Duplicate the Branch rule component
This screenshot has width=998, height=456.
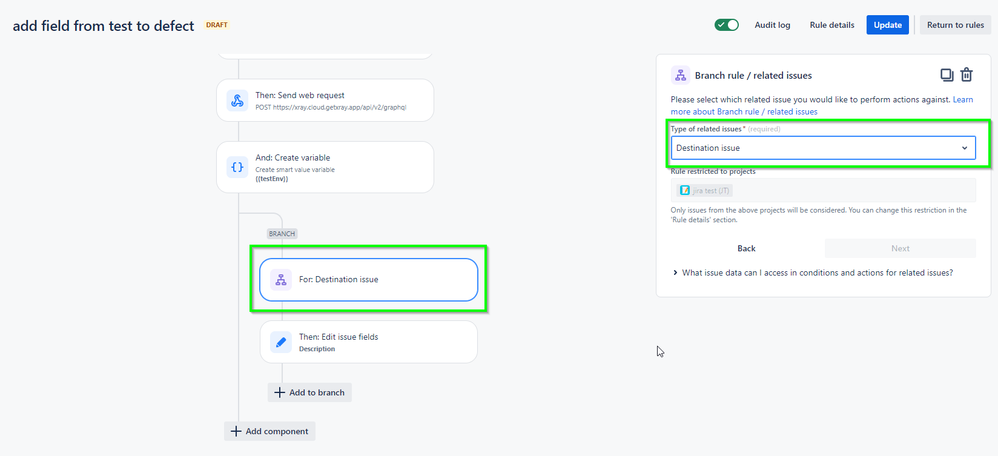coord(947,75)
